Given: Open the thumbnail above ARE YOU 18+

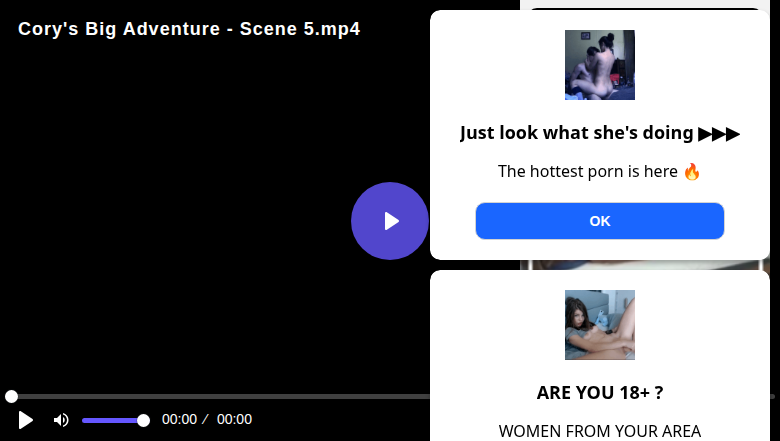Looking at the screenshot, I should [x=600, y=325].
